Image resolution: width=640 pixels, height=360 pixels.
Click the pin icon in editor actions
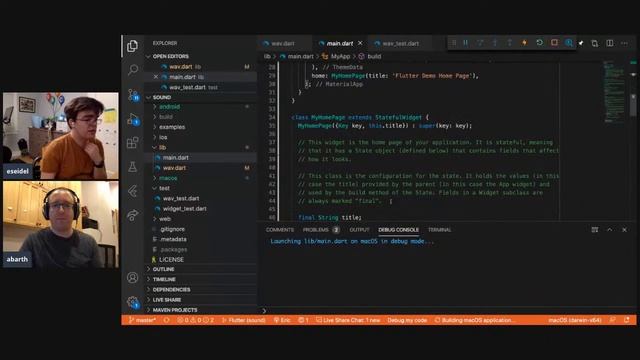581,43
